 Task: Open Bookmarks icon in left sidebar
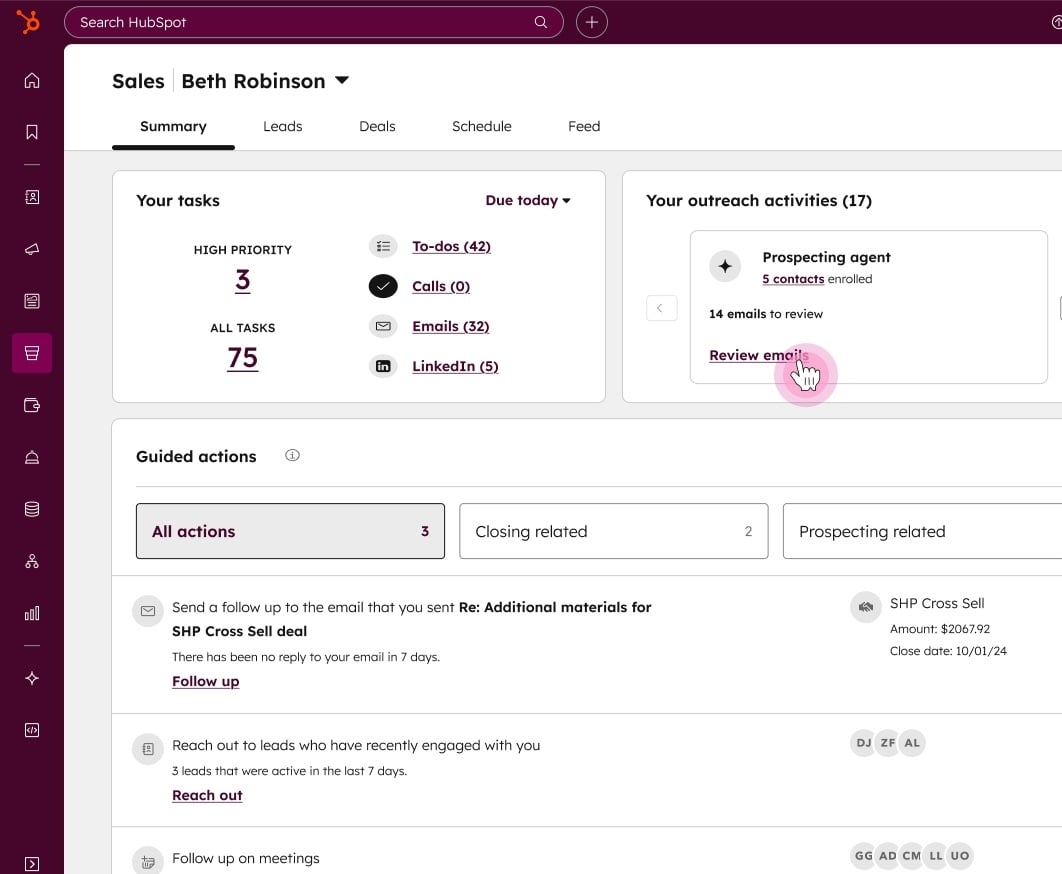coord(32,132)
